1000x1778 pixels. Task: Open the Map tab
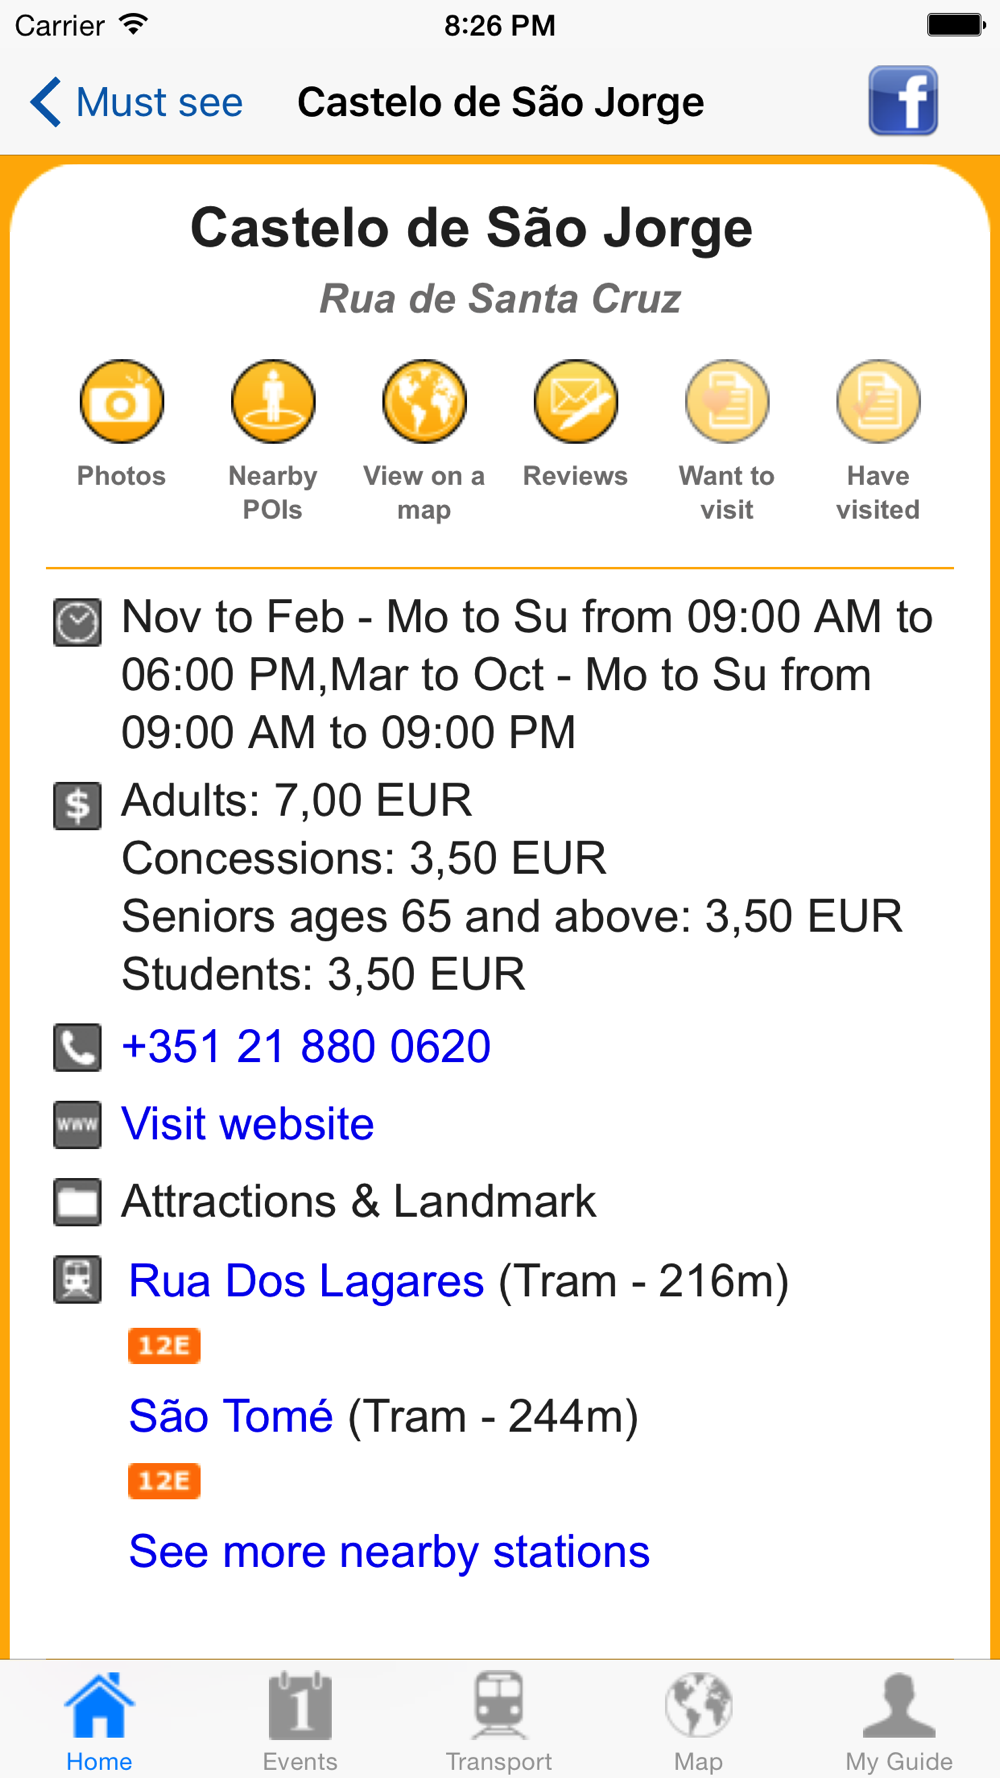click(x=699, y=1721)
